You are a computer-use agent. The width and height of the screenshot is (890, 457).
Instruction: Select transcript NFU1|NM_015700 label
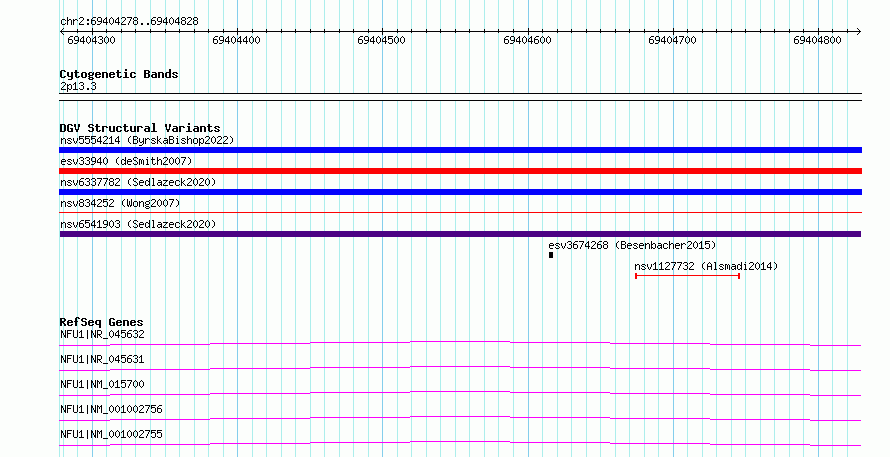tap(102, 384)
